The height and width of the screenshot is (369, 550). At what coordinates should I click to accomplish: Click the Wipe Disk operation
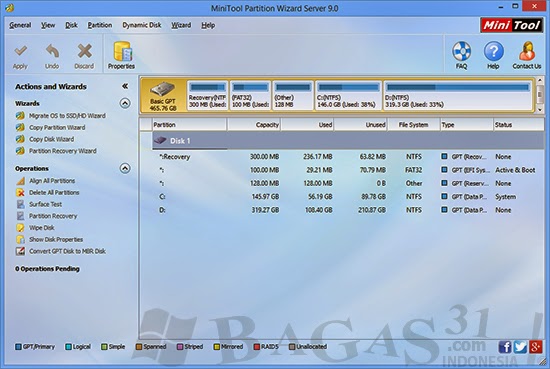(x=41, y=228)
